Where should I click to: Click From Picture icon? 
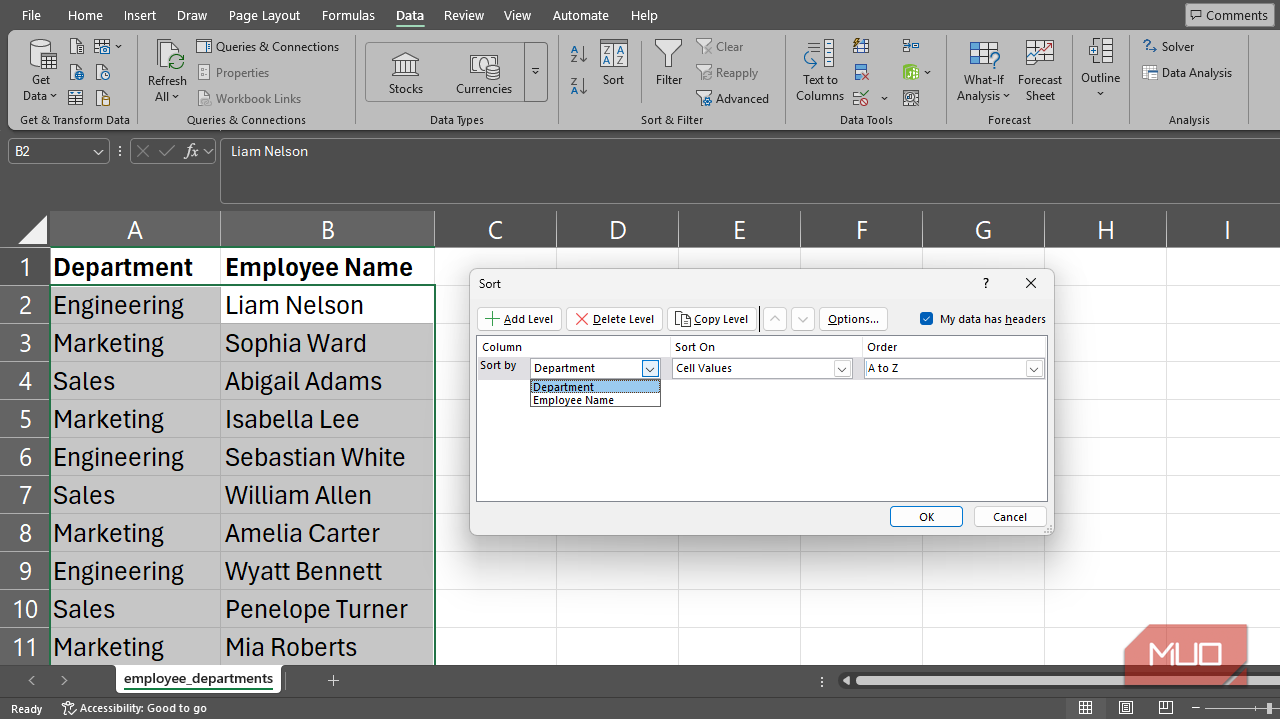click(105, 47)
